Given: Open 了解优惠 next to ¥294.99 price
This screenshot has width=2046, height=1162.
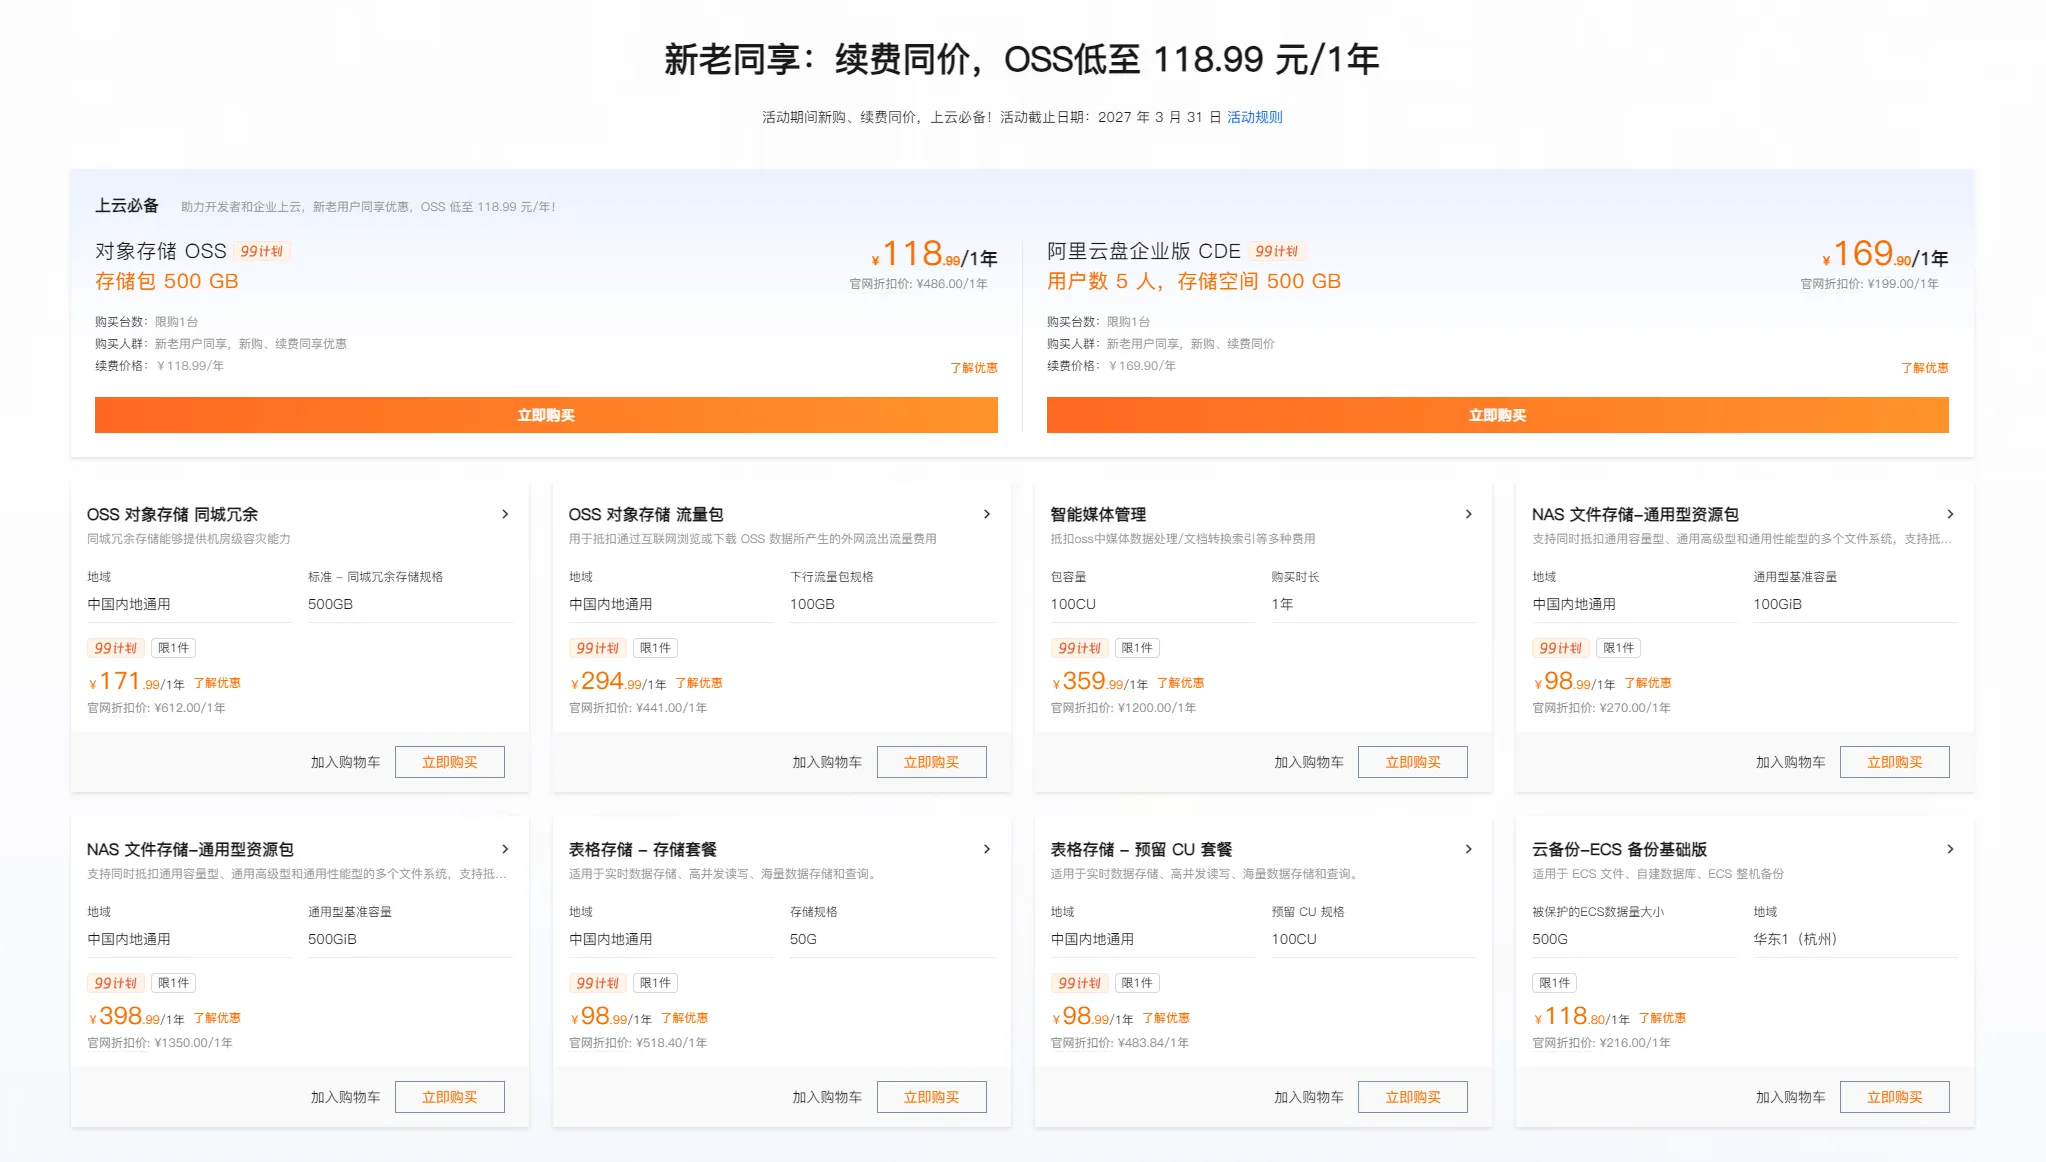Looking at the screenshot, I should tap(699, 683).
